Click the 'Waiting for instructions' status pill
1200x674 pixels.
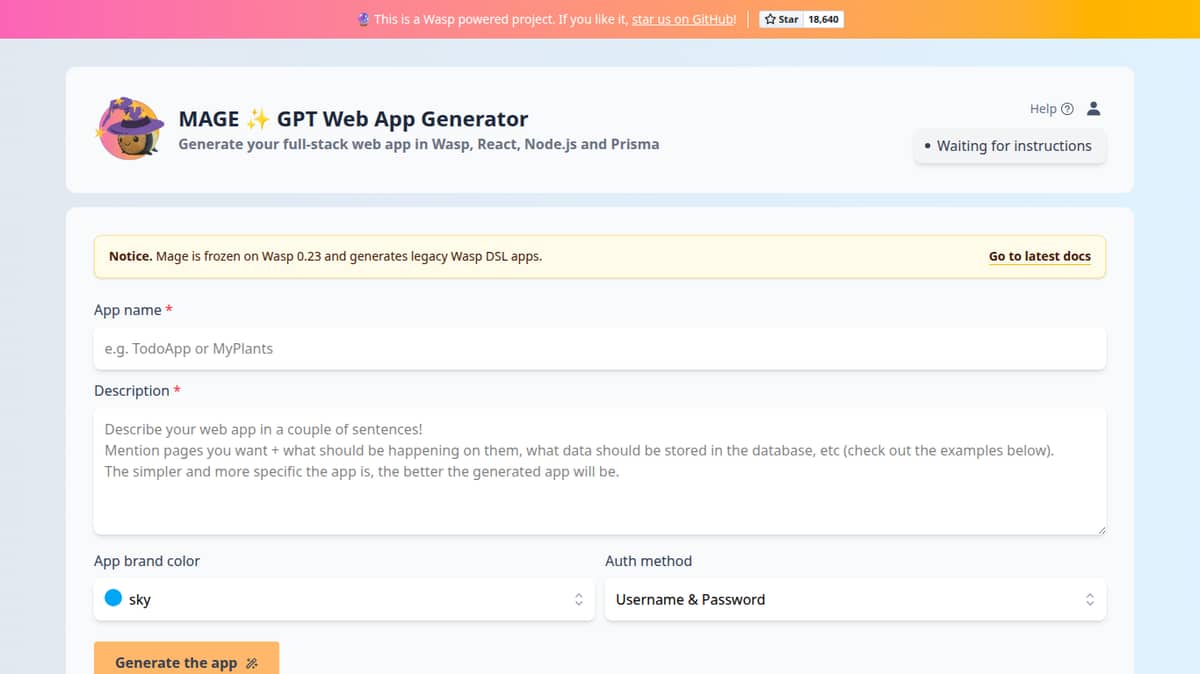click(x=1010, y=146)
